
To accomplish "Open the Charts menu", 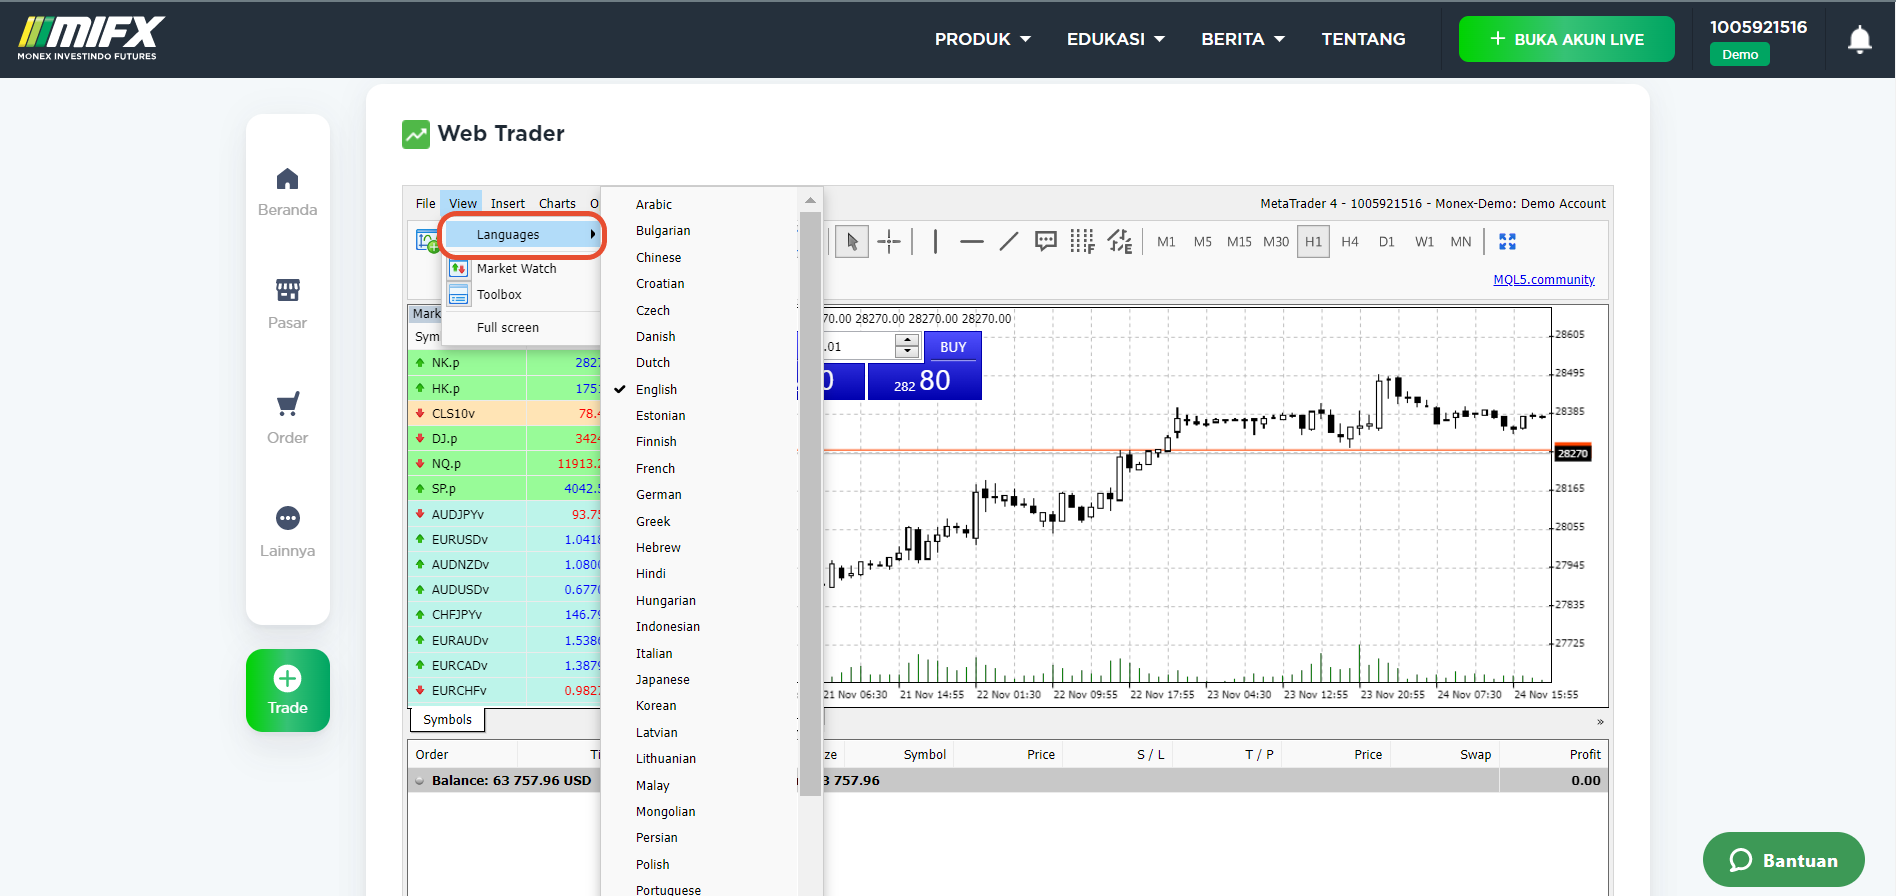I will 557,203.
